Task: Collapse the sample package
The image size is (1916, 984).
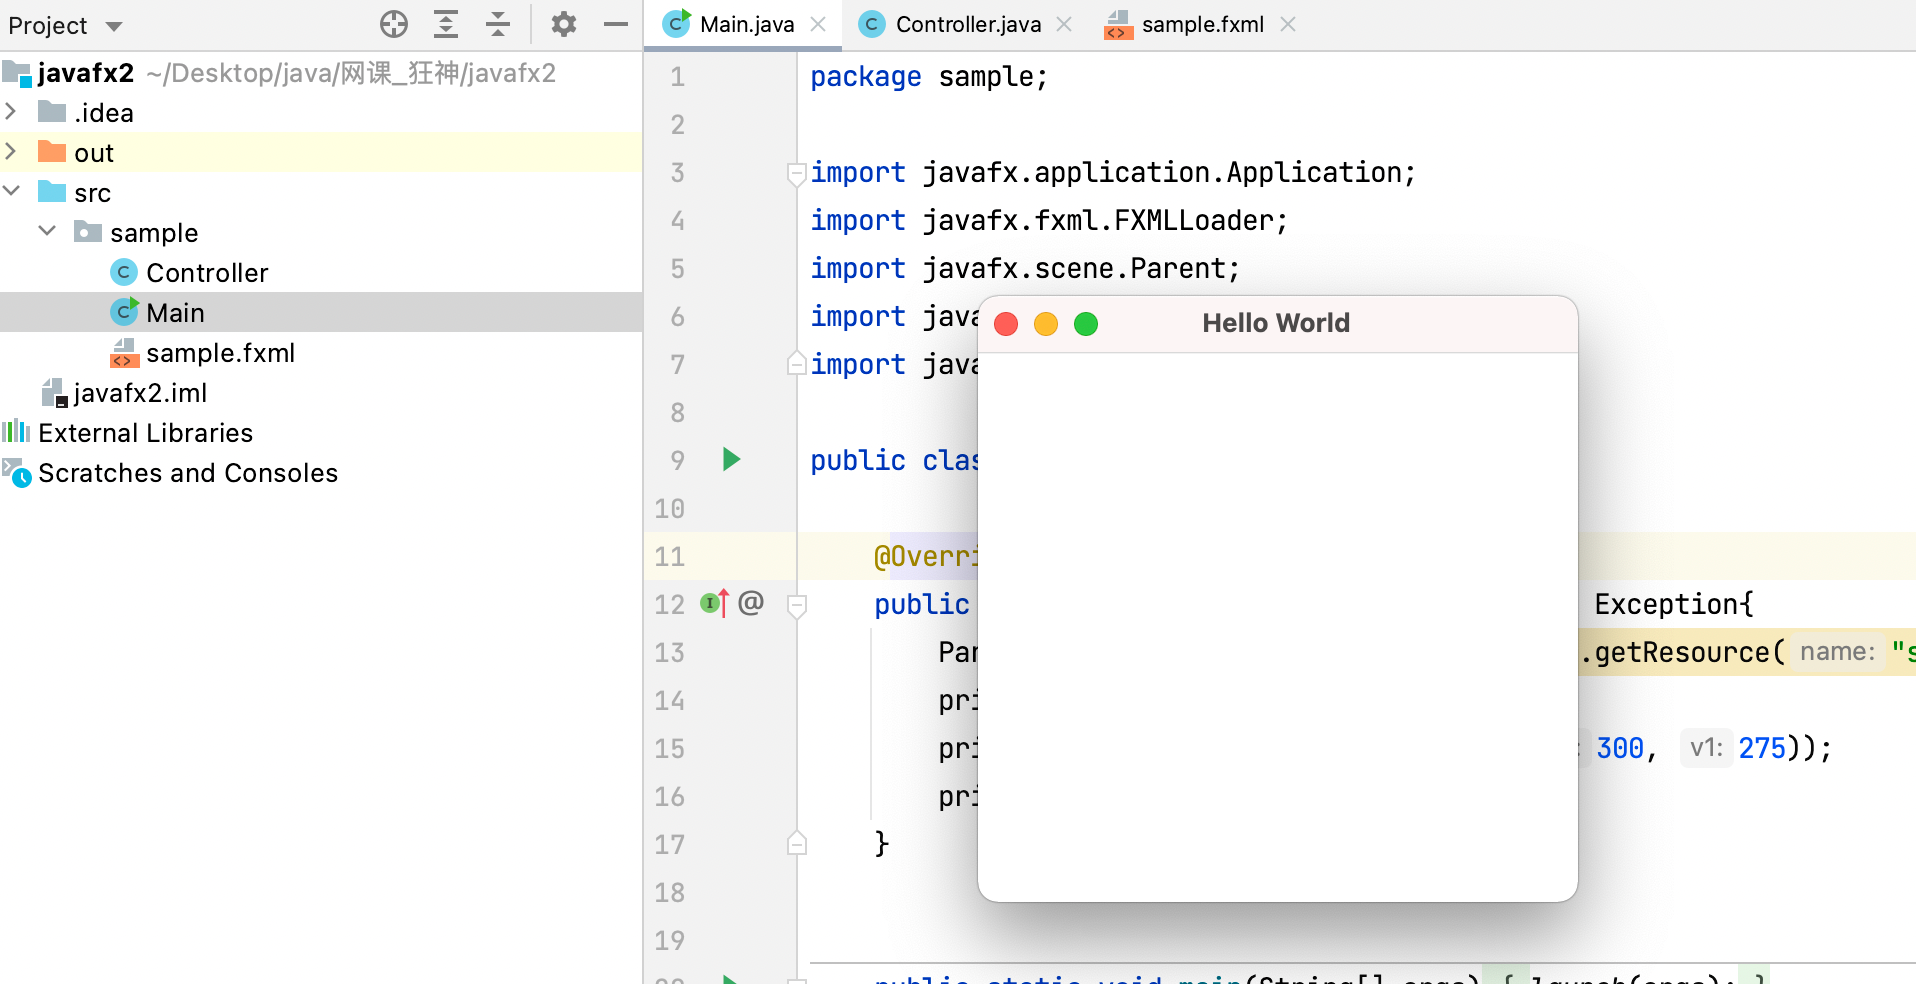Action: point(47,231)
